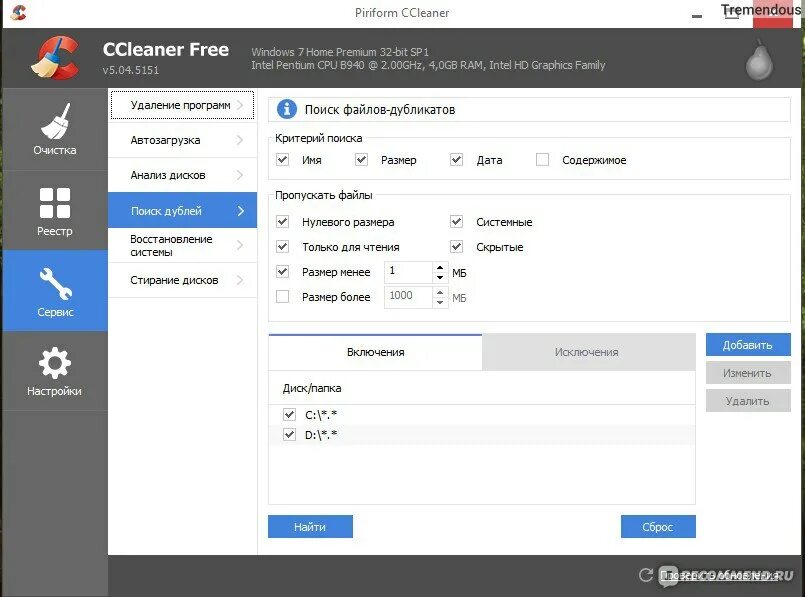Increase Размер более value with up arrow
Screen dimensions: 805x597
(x=440, y=293)
